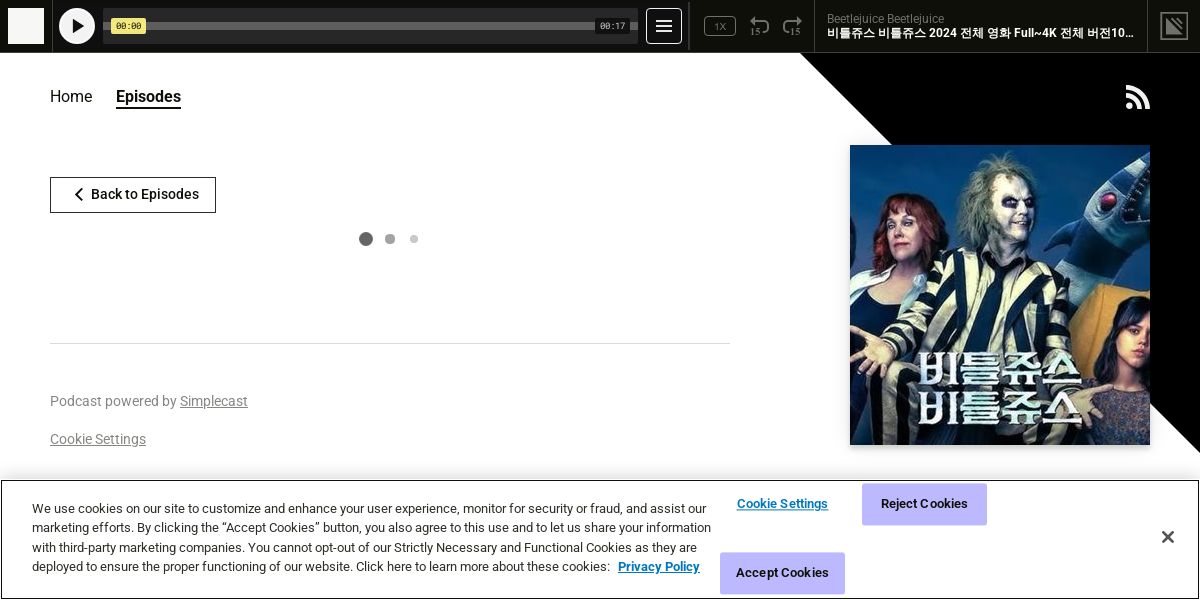Viewport: 1200px width, 600px height.
Task: Click the 00:00 current time label
Action: (x=128, y=26)
